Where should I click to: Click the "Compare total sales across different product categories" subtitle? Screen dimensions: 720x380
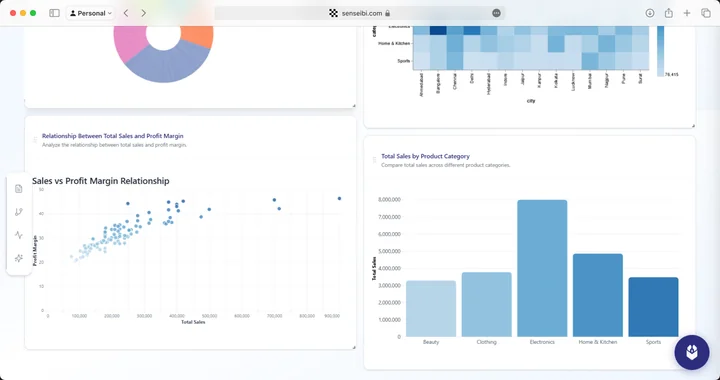(445, 165)
